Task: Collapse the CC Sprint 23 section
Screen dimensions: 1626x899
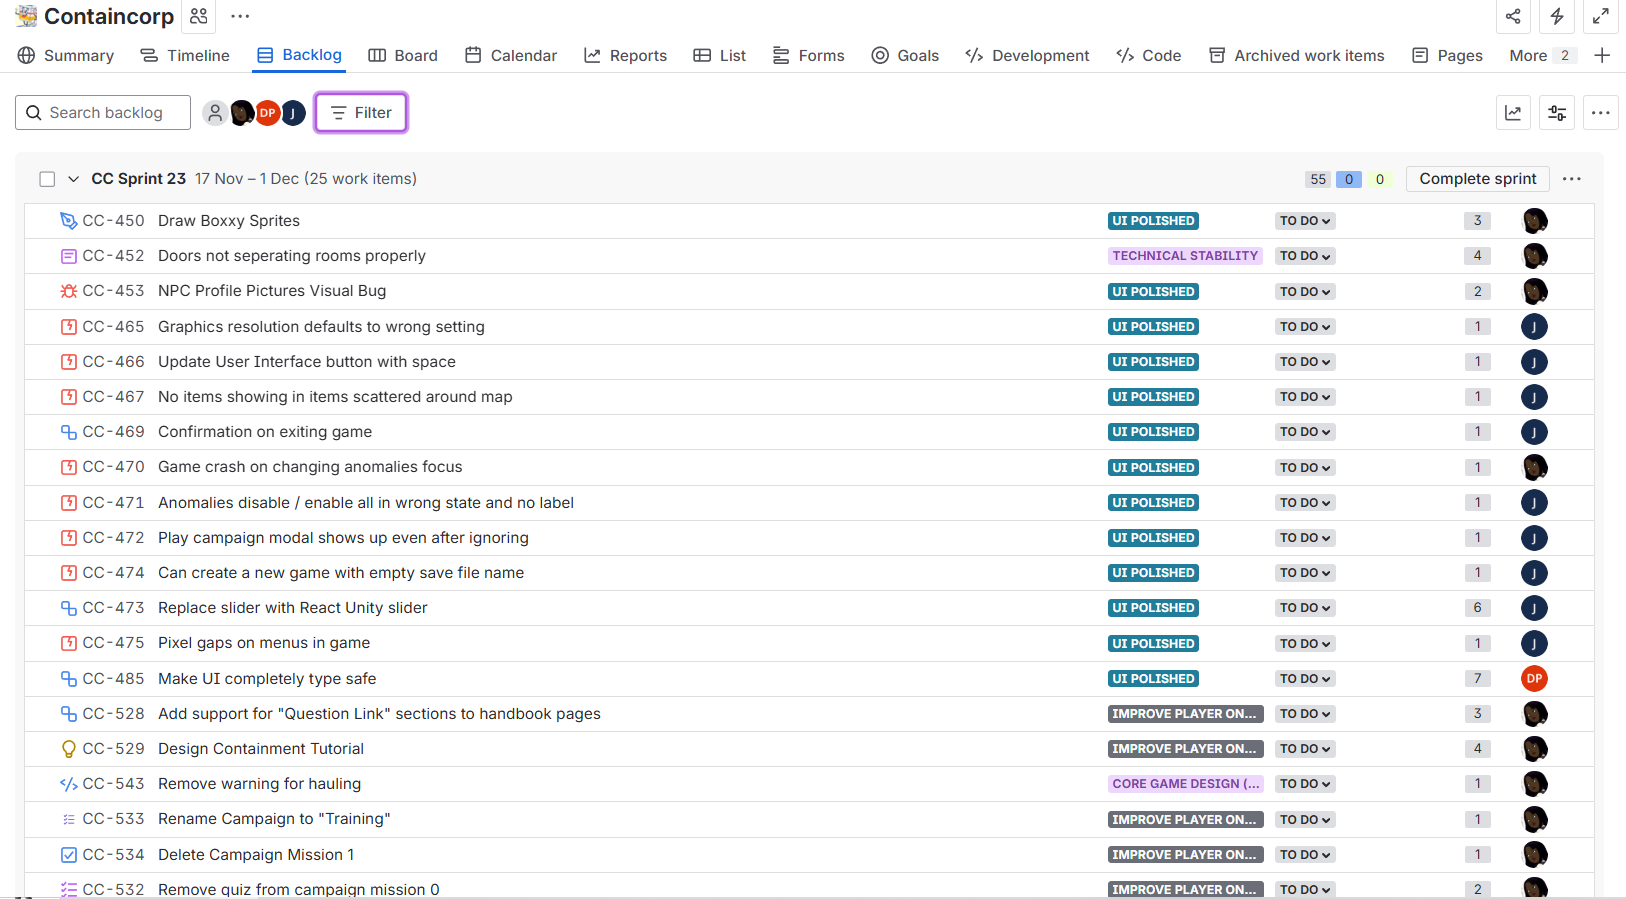Action: [x=73, y=179]
